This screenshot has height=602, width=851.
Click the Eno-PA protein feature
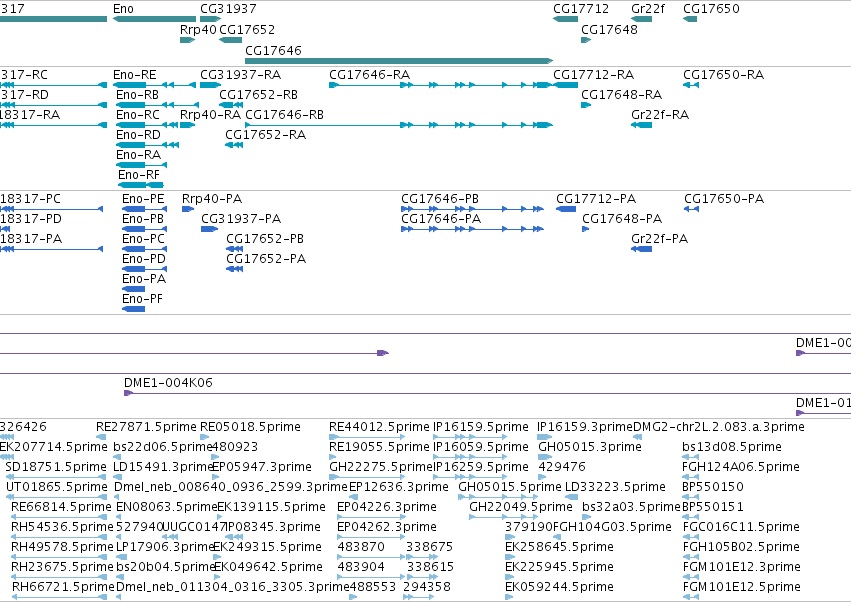[x=134, y=289]
